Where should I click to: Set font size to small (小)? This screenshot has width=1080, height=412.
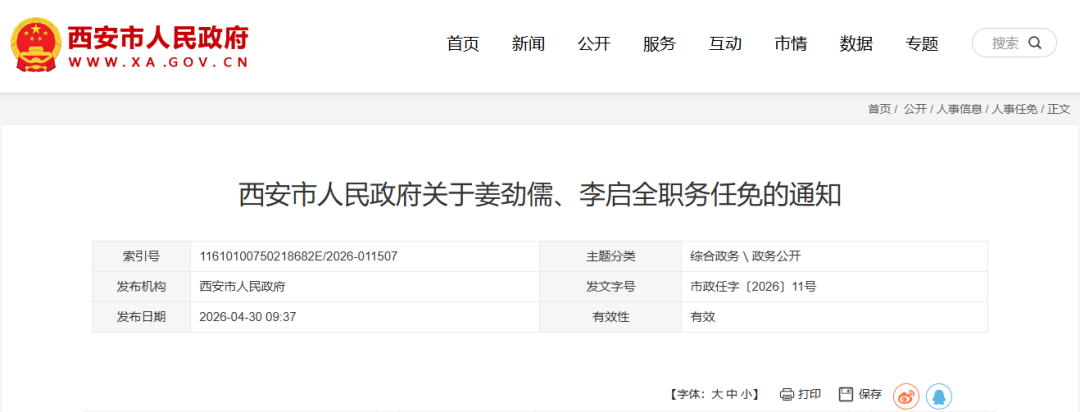click(746, 395)
